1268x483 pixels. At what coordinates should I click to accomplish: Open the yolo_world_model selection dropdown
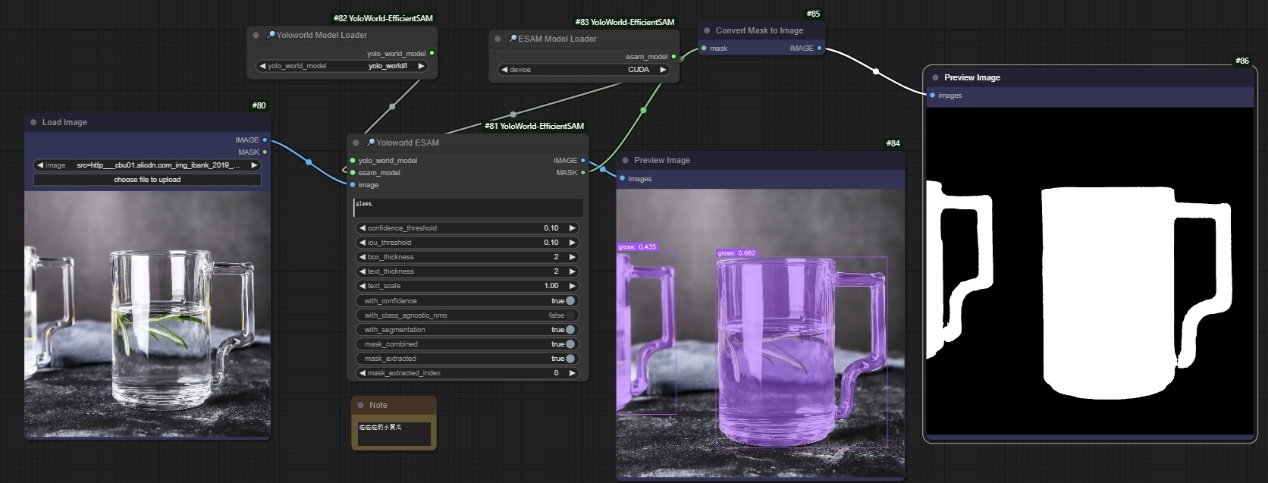pos(341,66)
